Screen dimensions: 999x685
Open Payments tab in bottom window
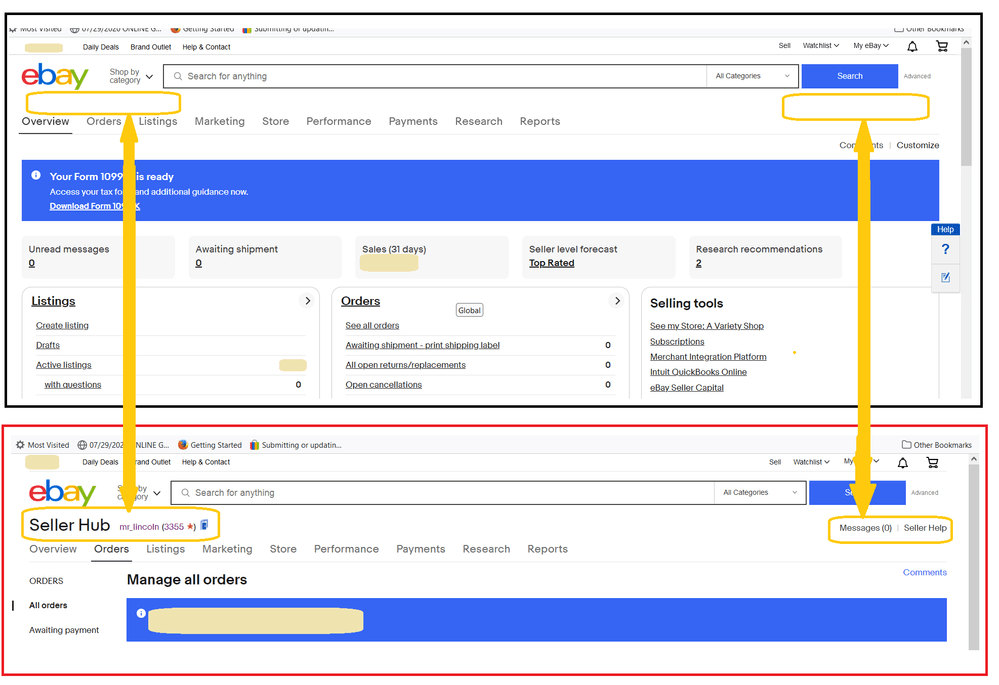420,549
